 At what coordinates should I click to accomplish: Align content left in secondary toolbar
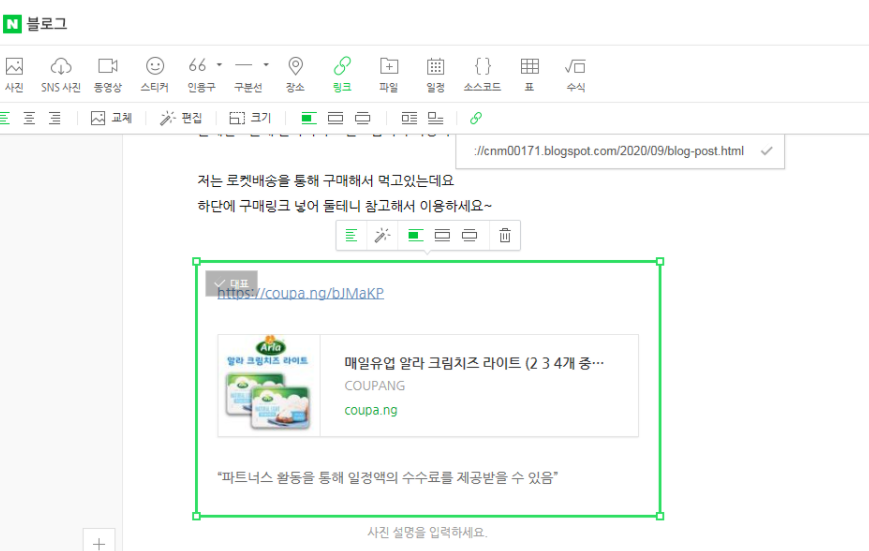point(5,118)
